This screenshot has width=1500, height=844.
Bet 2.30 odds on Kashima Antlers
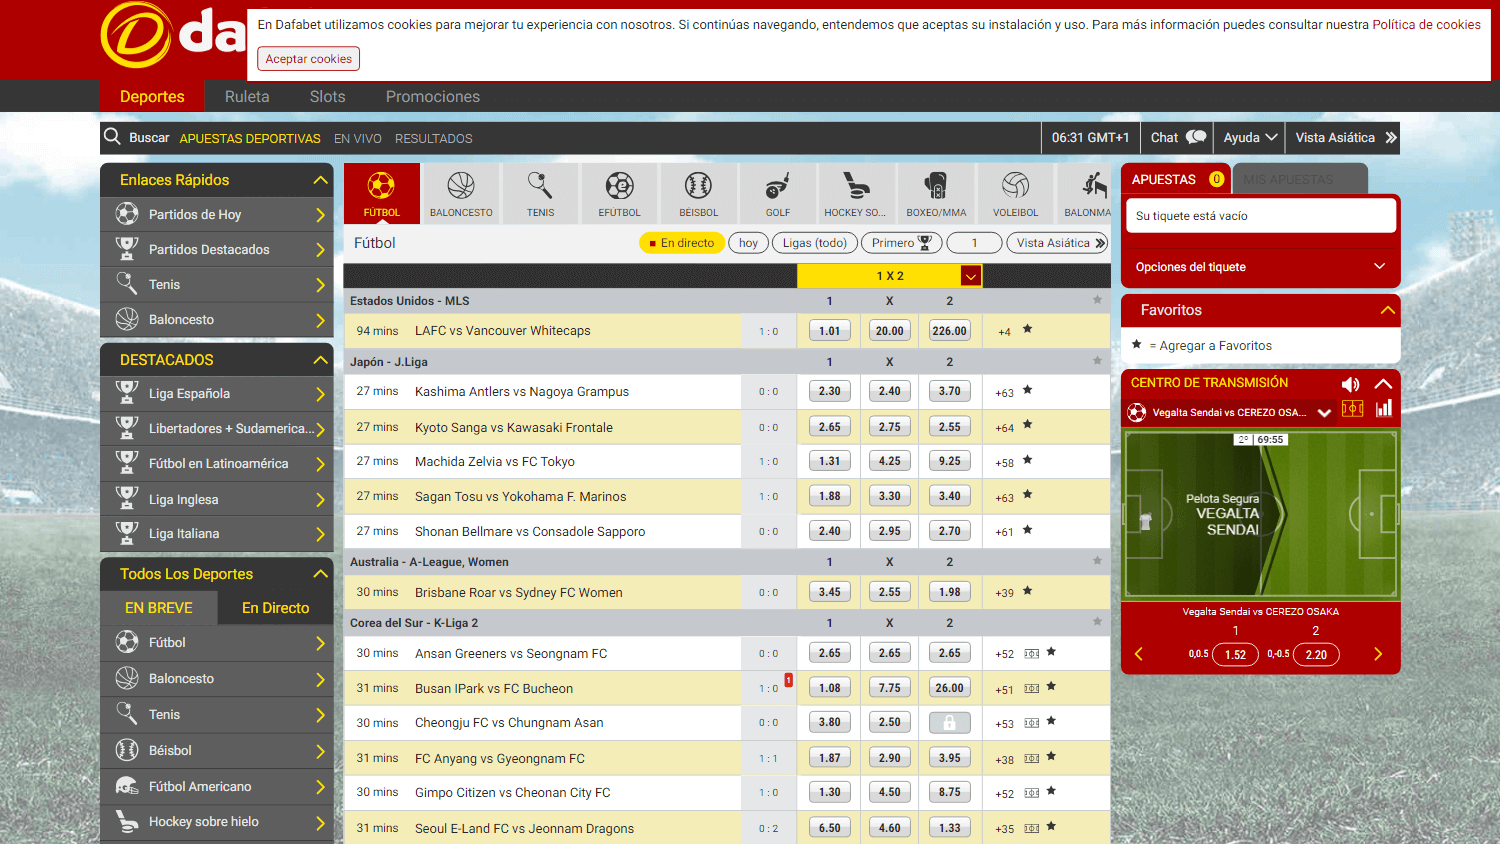(830, 391)
